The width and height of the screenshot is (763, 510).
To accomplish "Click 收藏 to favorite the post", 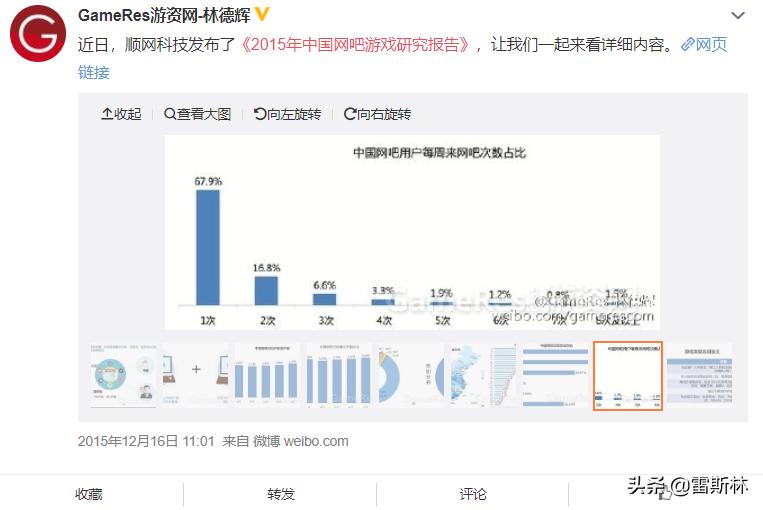I will (x=89, y=494).
